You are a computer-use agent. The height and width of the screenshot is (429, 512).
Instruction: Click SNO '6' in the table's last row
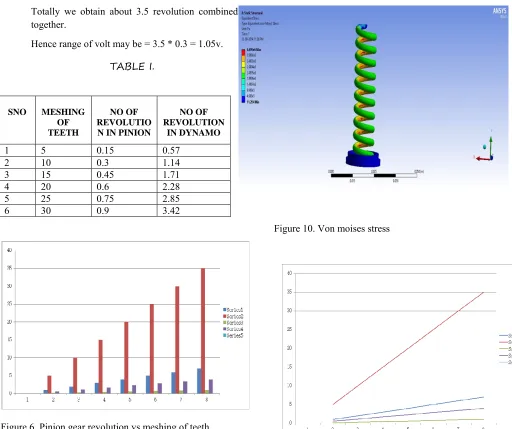[x=7, y=211]
